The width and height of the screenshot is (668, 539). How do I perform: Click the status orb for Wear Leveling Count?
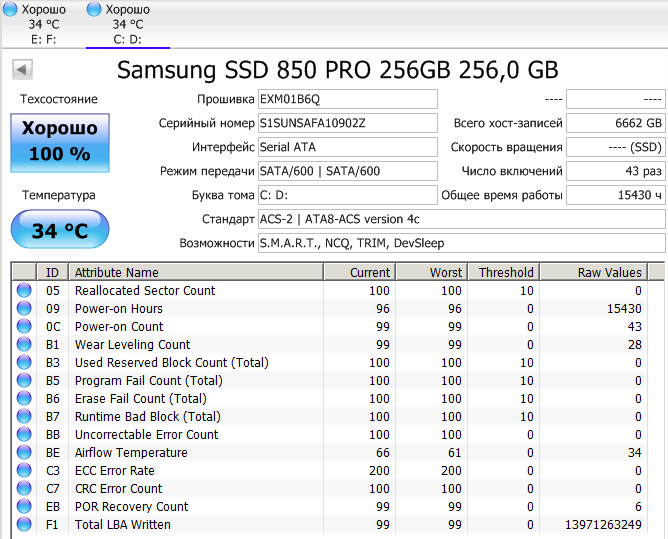click(24, 344)
